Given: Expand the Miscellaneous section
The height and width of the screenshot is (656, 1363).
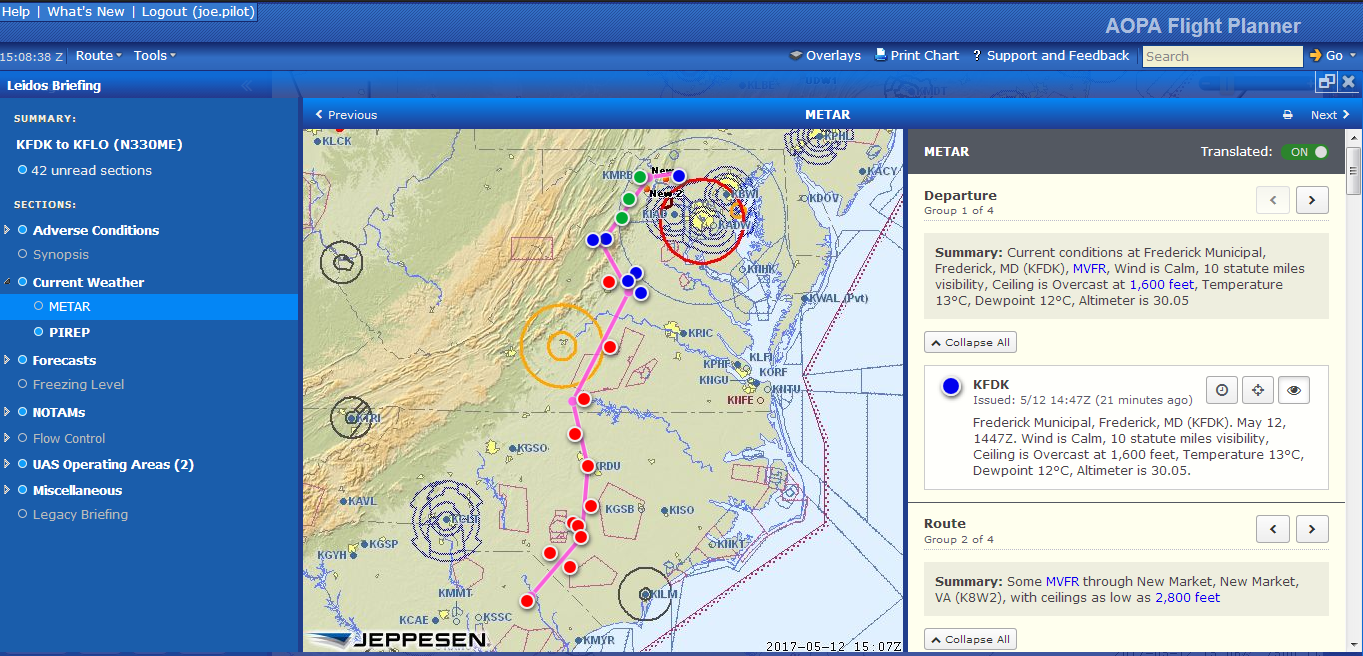Looking at the screenshot, I should [x=8, y=490].
